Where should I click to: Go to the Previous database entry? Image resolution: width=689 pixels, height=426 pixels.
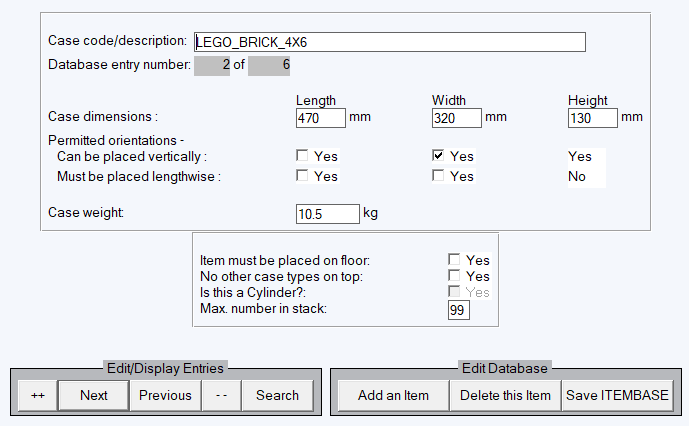click(x=165, y=395)
